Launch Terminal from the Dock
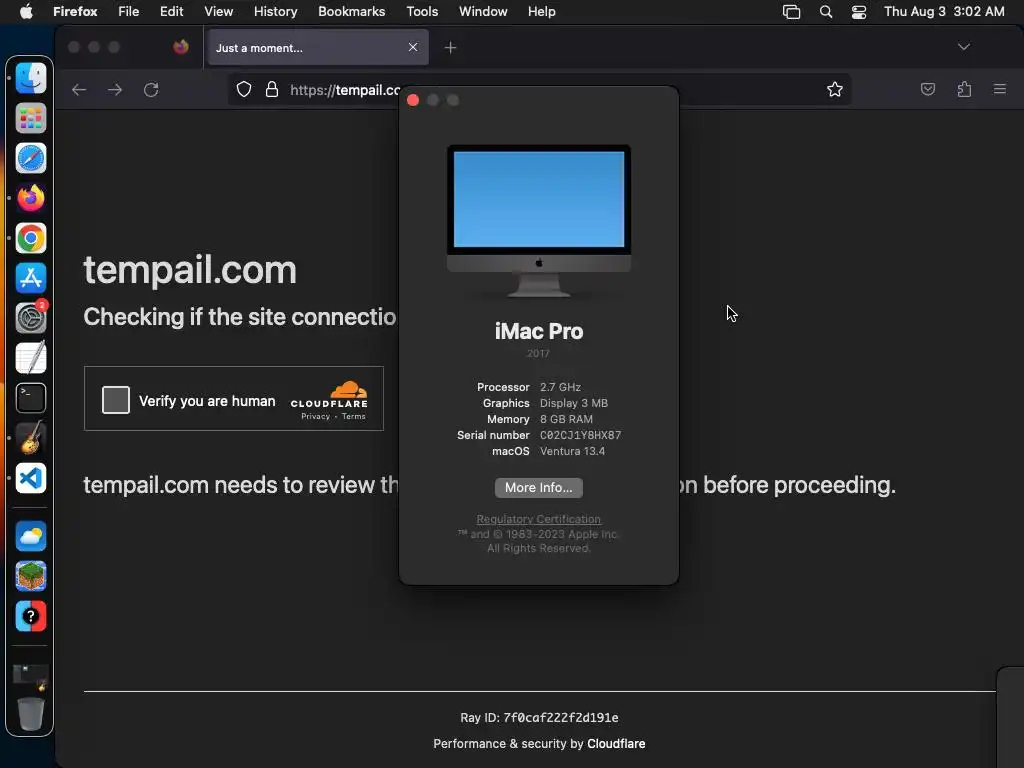Viewport: 1024px width, 768px height. [31, 398]
